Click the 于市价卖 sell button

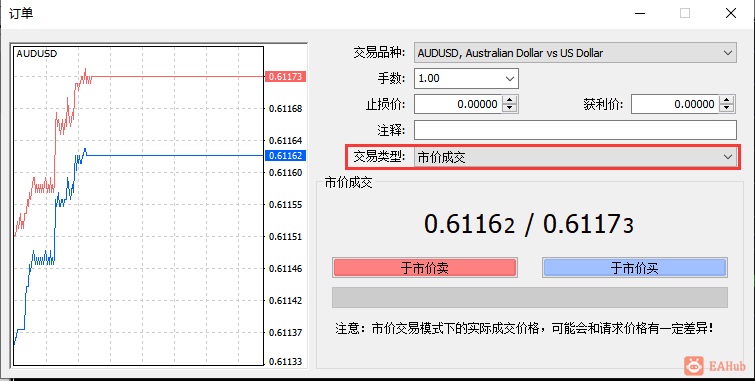coord(425,267)
